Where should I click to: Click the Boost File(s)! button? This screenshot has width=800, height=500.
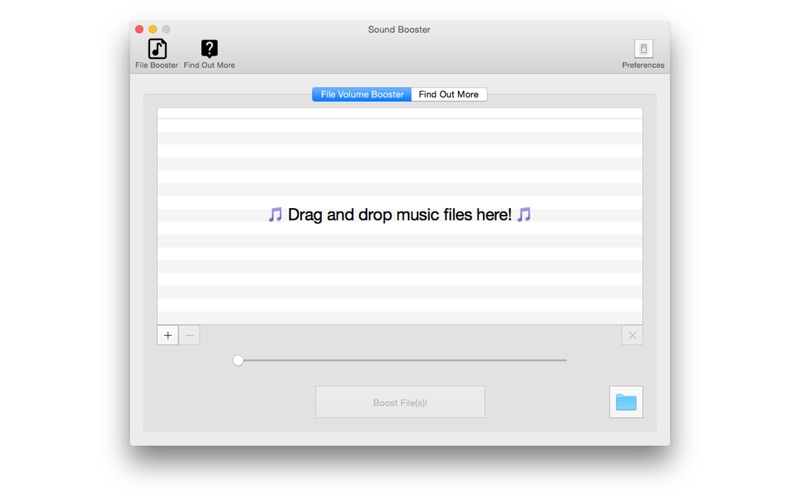click(x=400, y=402)
